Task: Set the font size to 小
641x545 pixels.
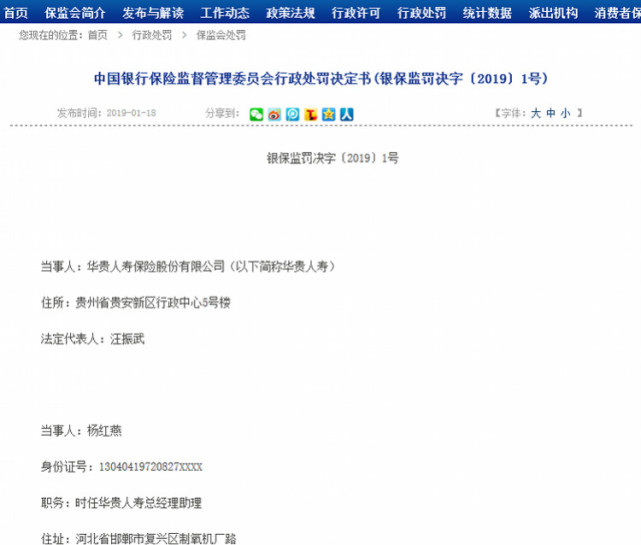Action: [565, 113]
